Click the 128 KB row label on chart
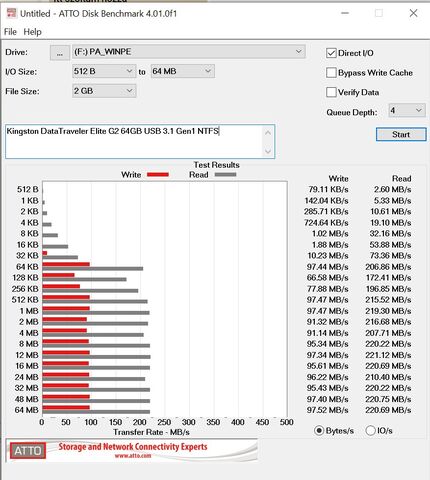 click(x=25, y=278)
